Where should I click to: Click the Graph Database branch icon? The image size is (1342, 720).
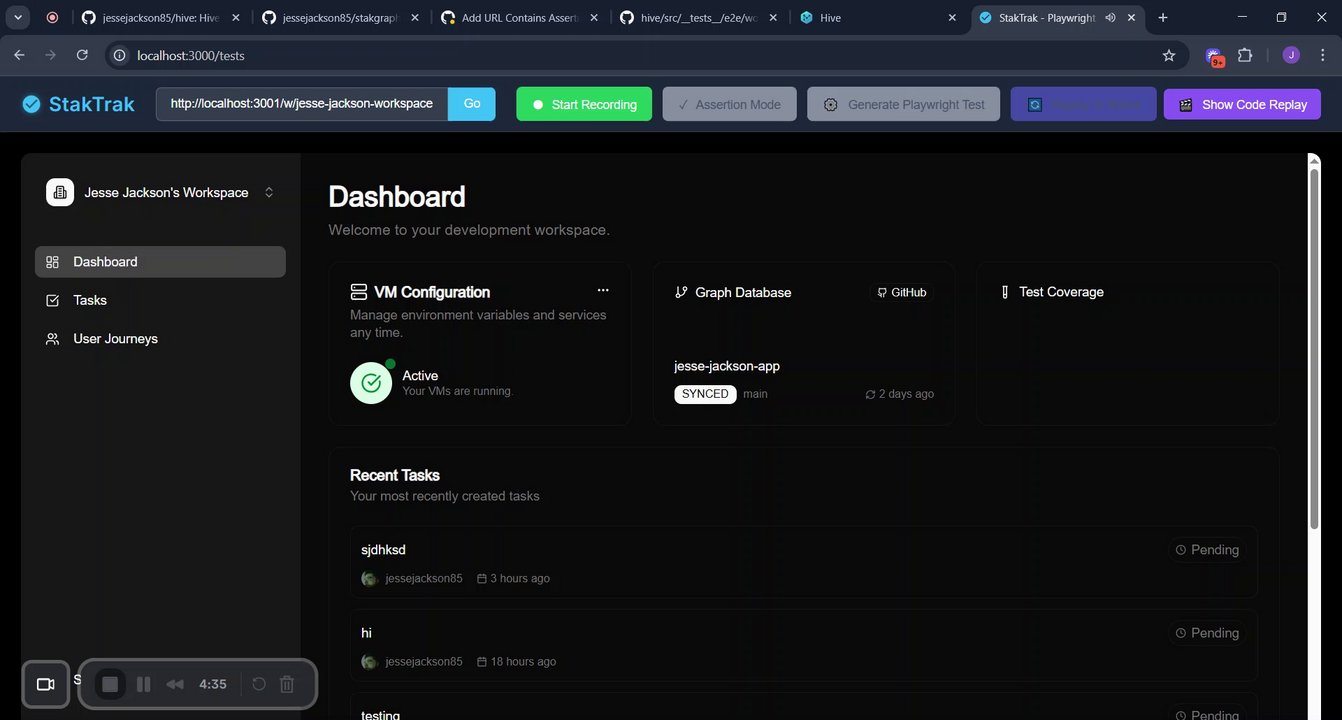coord(681,292)
